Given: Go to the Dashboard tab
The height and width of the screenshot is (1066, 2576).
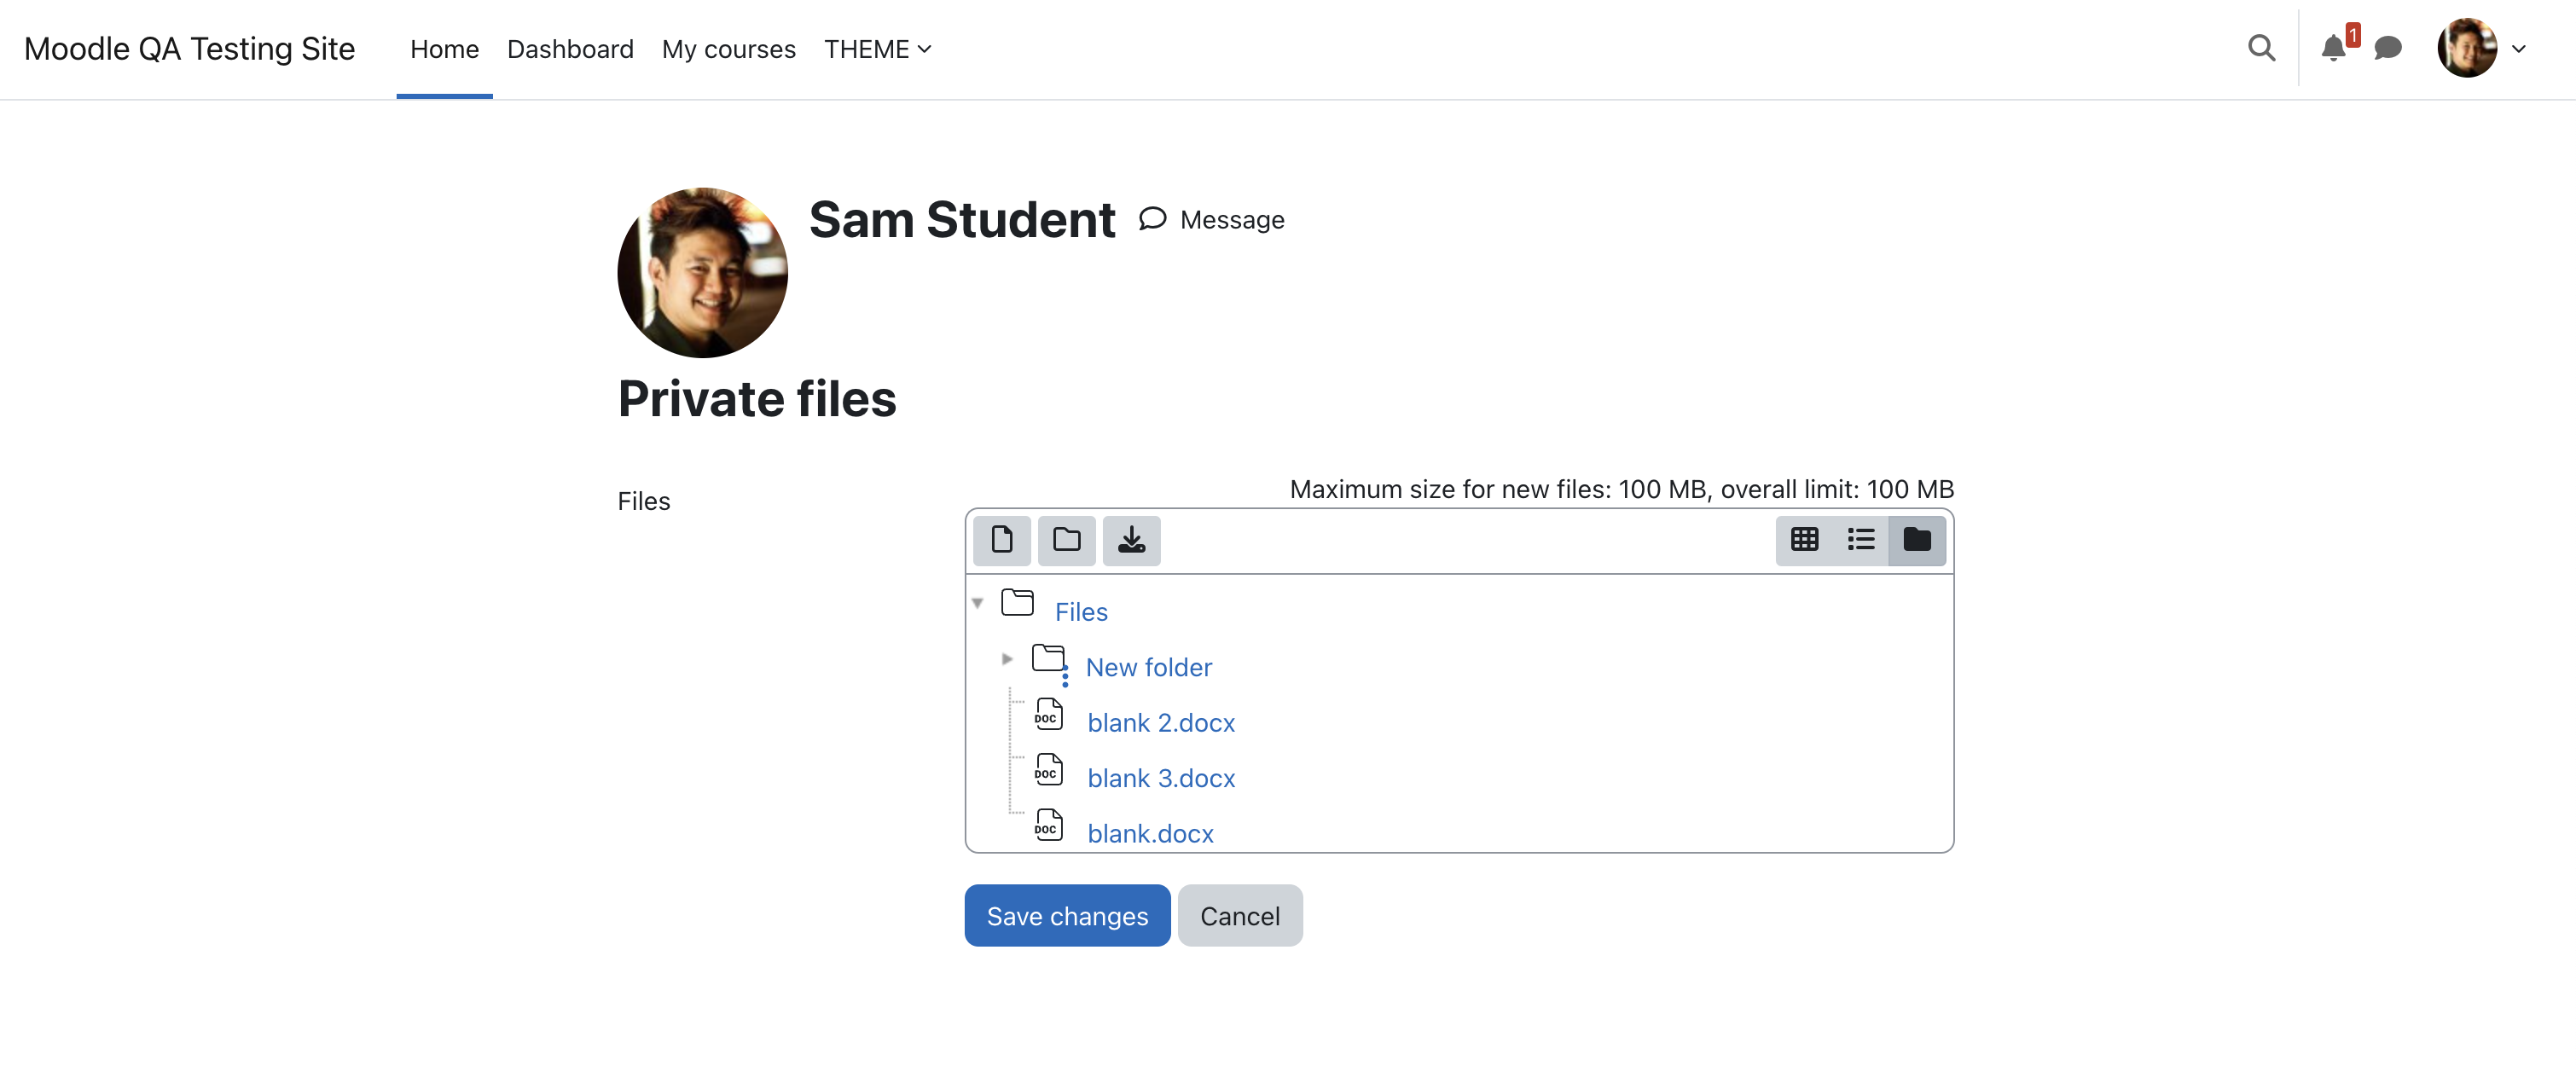Looking at the screenshot, I should tap(570, 49).
